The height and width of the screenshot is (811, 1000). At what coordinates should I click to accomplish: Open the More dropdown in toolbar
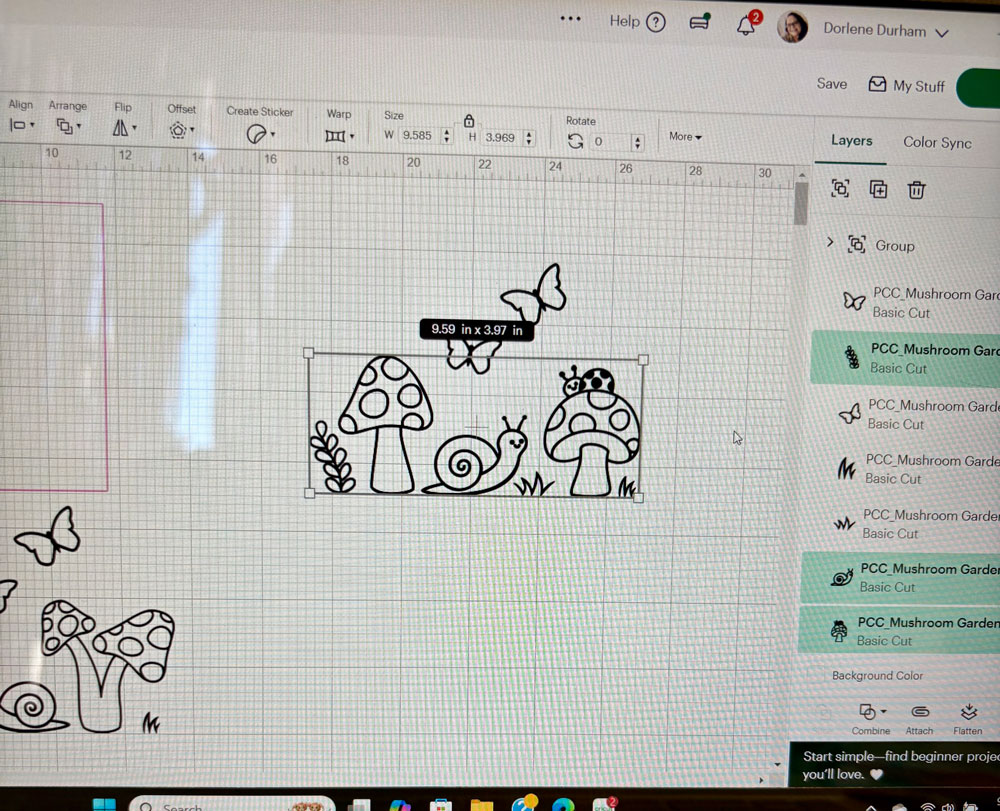[x=685, y=137]
